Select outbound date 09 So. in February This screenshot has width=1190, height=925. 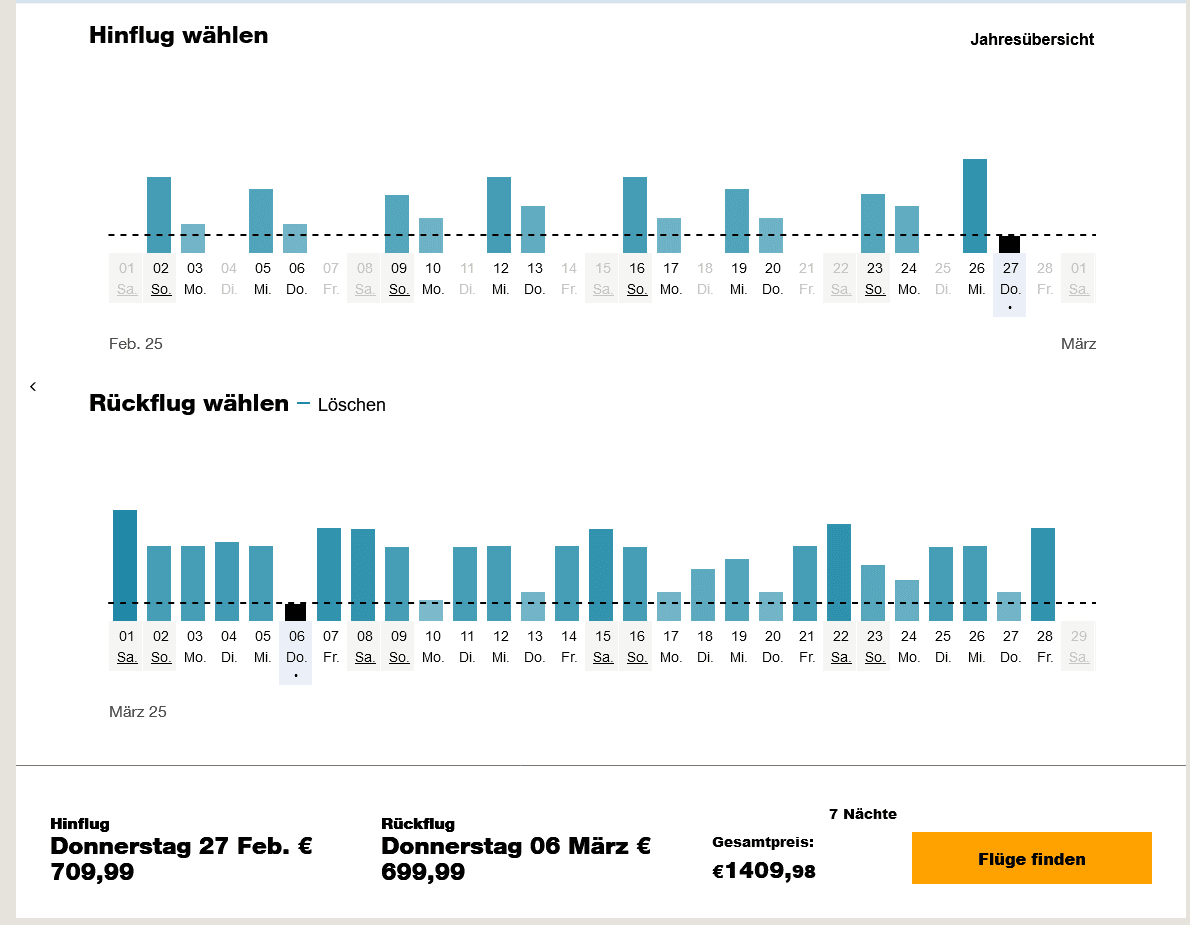click(398, 278)
